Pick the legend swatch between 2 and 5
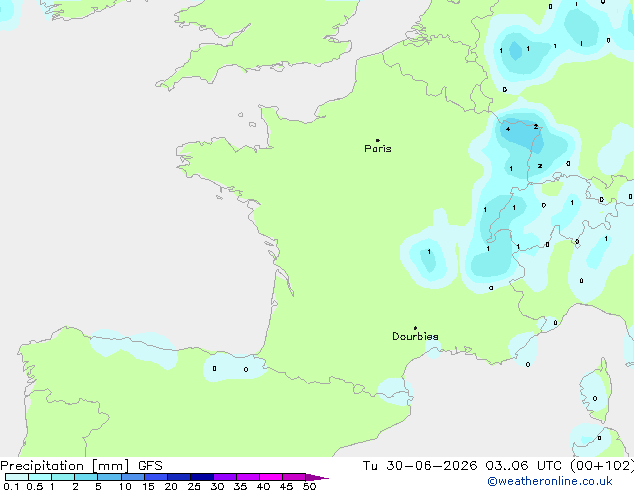The height and width of the screenshot is (490, 634). 86,477
